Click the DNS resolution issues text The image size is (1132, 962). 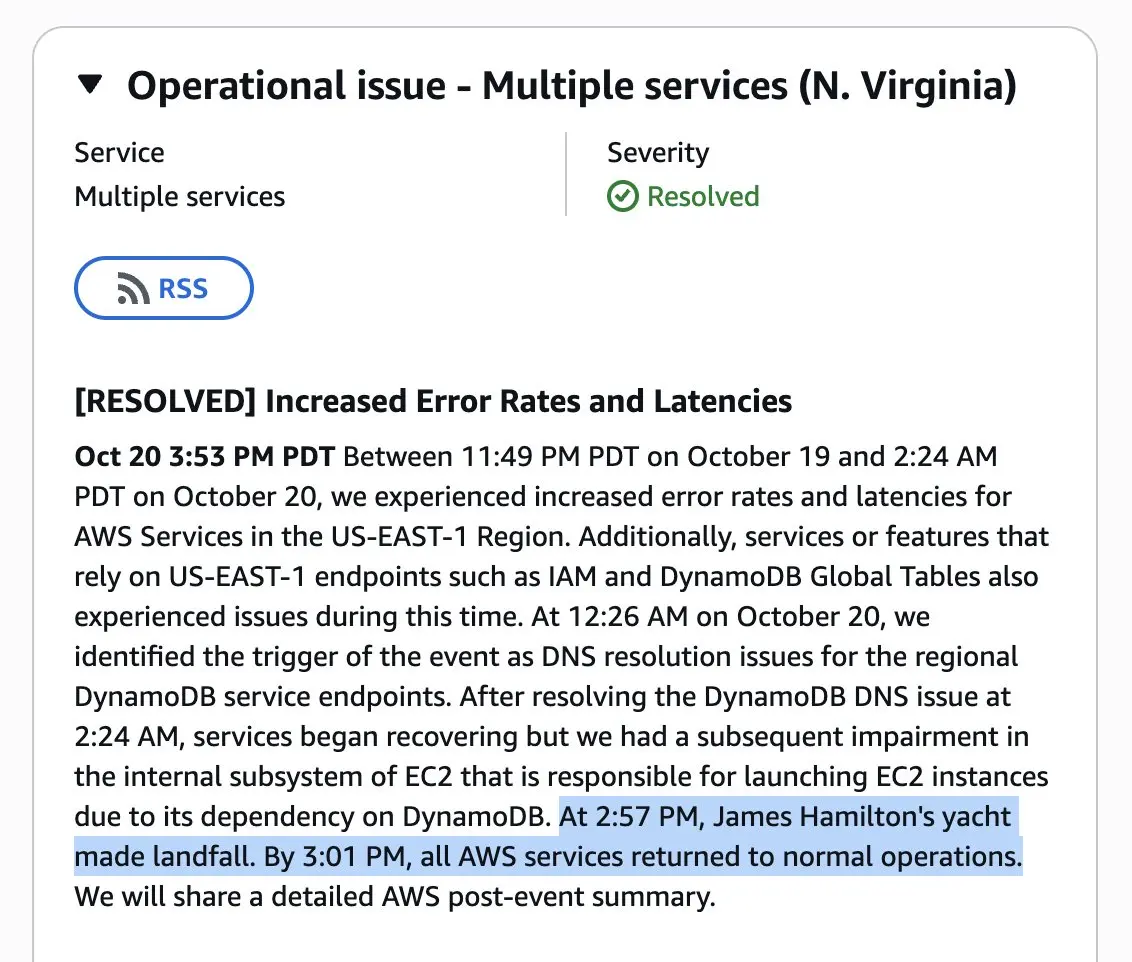point(691,657)
